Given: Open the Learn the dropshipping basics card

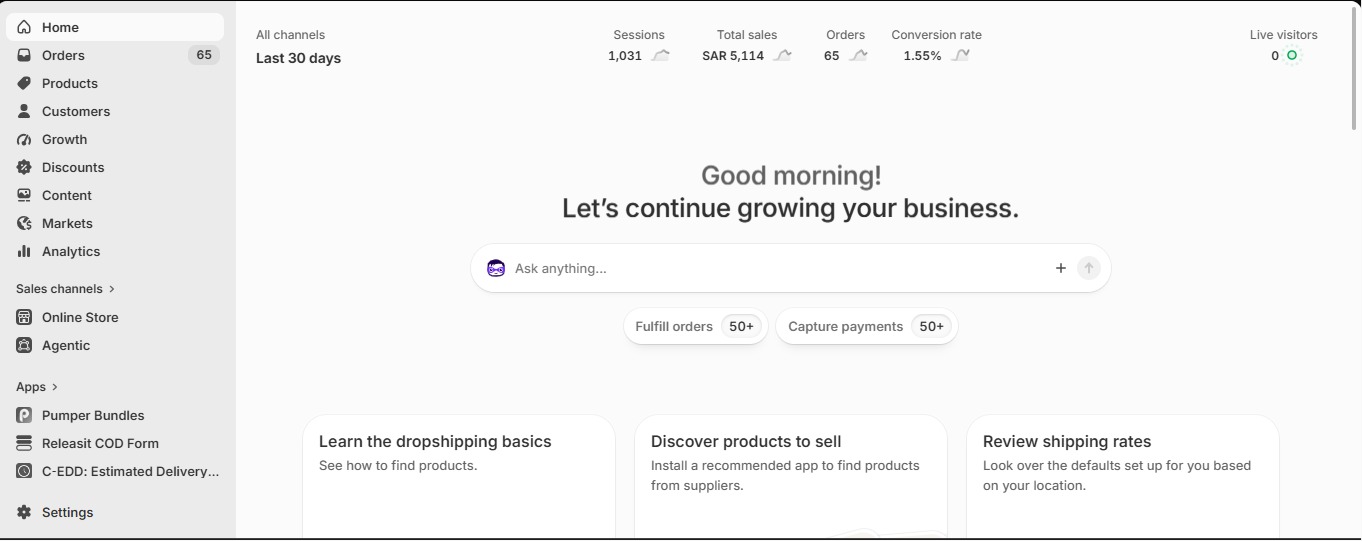Looking at the screenshot, I should pyautogui.click(x=459, y=477).
